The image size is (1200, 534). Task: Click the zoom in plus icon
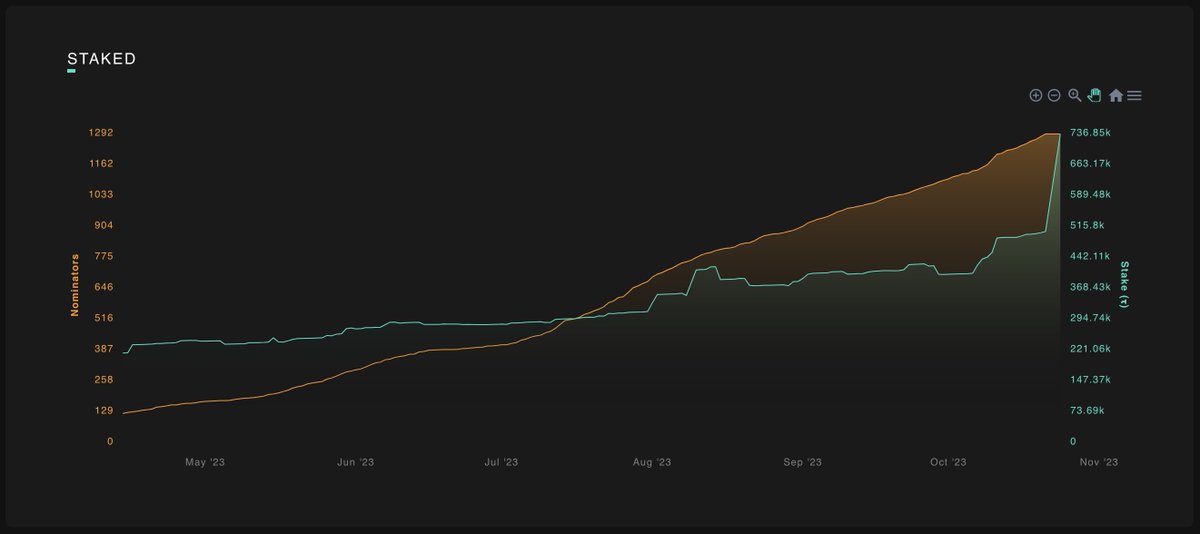click(x=1036, y=95)
